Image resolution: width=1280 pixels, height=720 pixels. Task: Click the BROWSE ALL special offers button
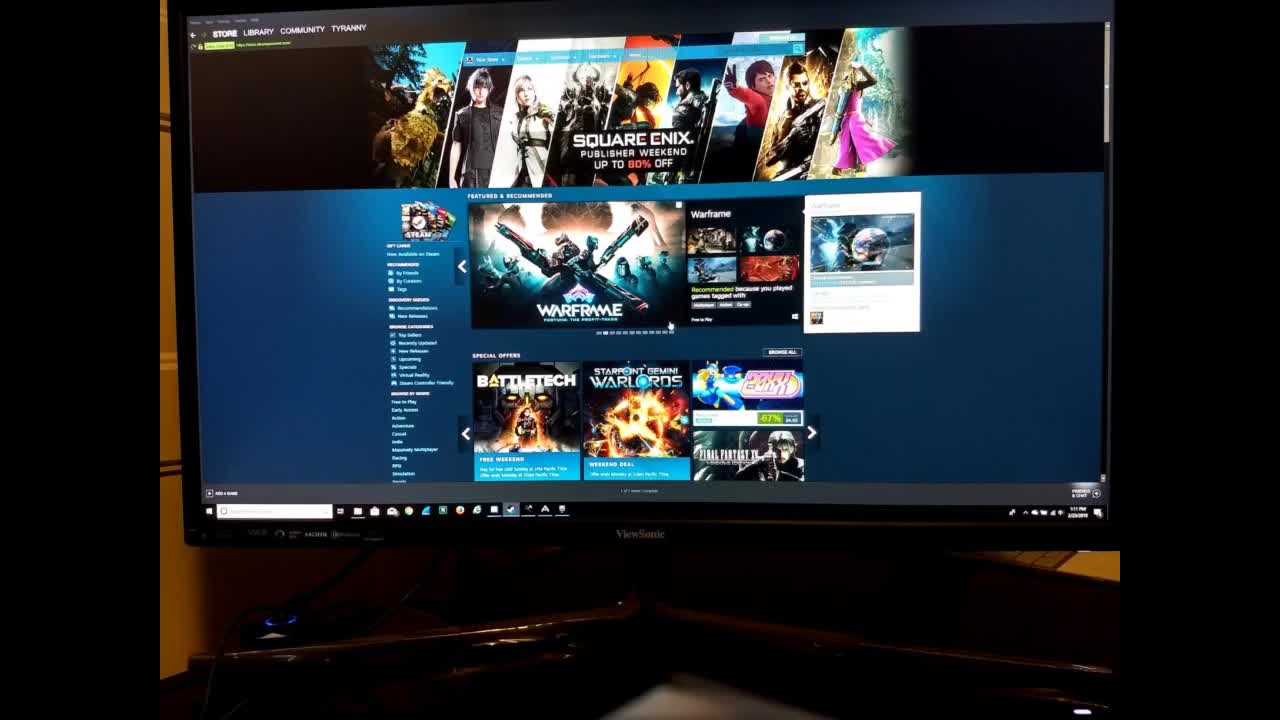pyautogui.click(x=782, y=352)
